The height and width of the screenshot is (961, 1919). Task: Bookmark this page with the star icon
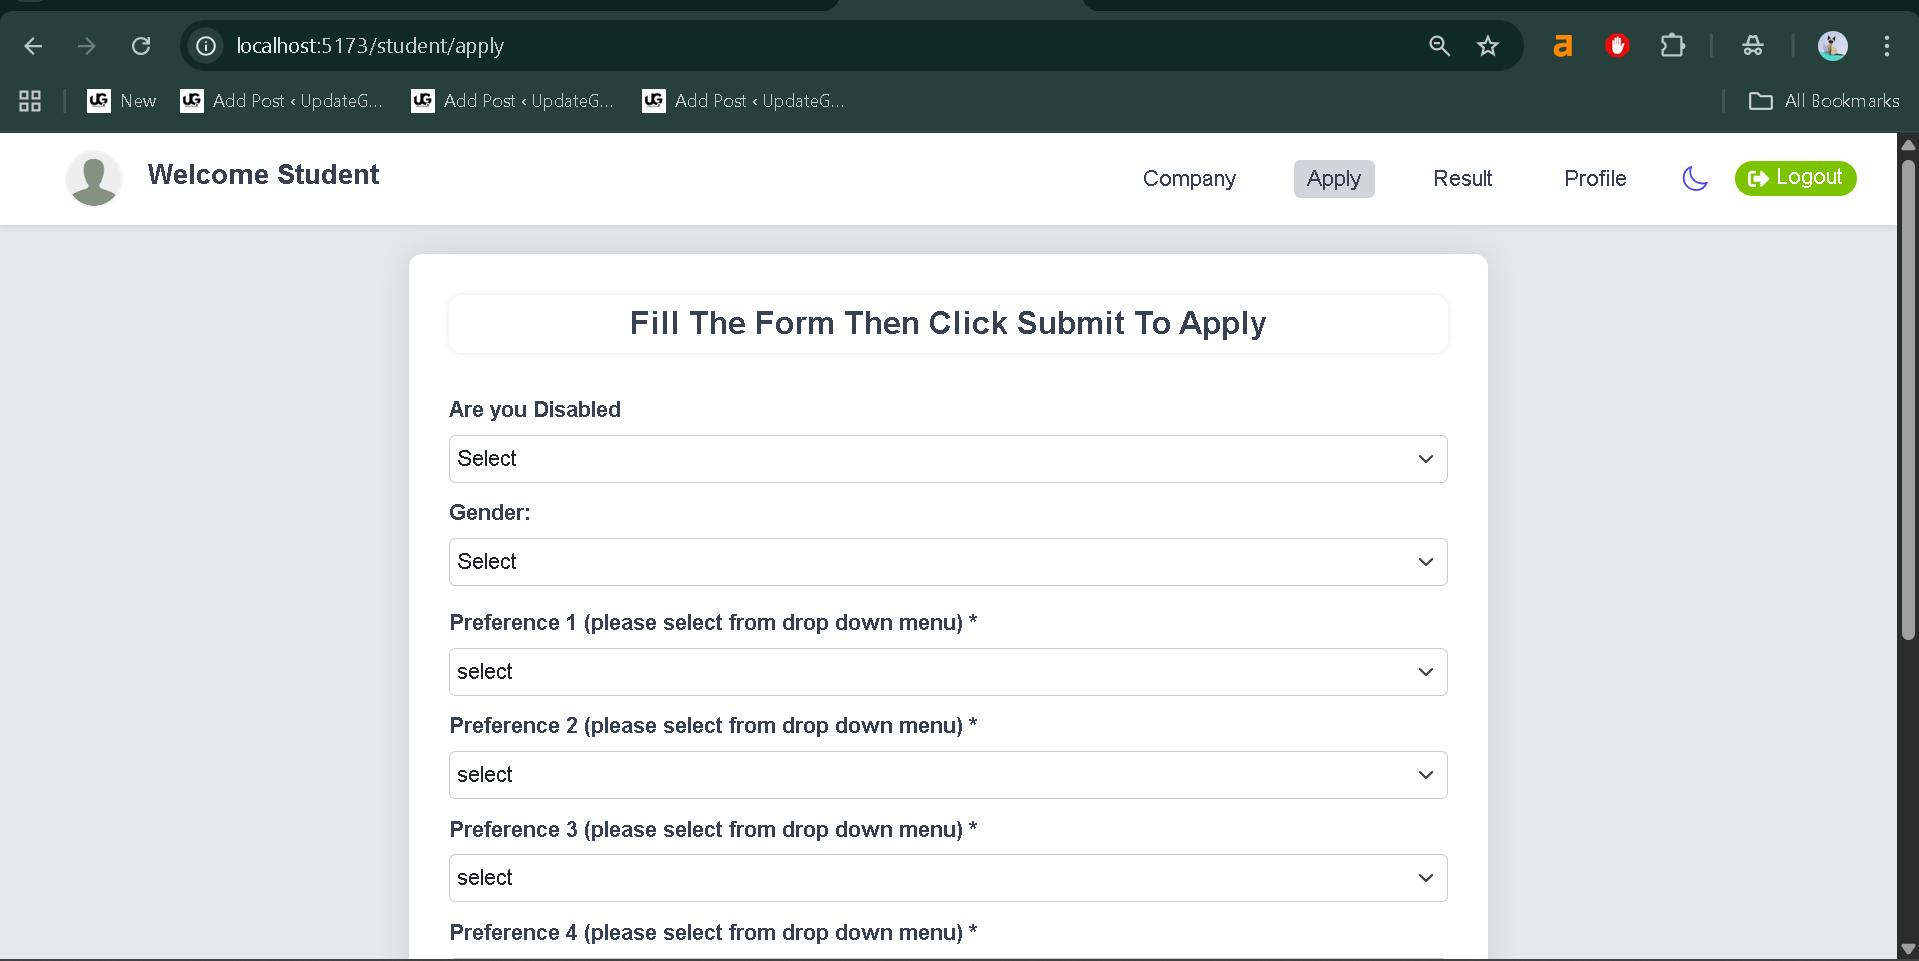[x=1488, y=46]
